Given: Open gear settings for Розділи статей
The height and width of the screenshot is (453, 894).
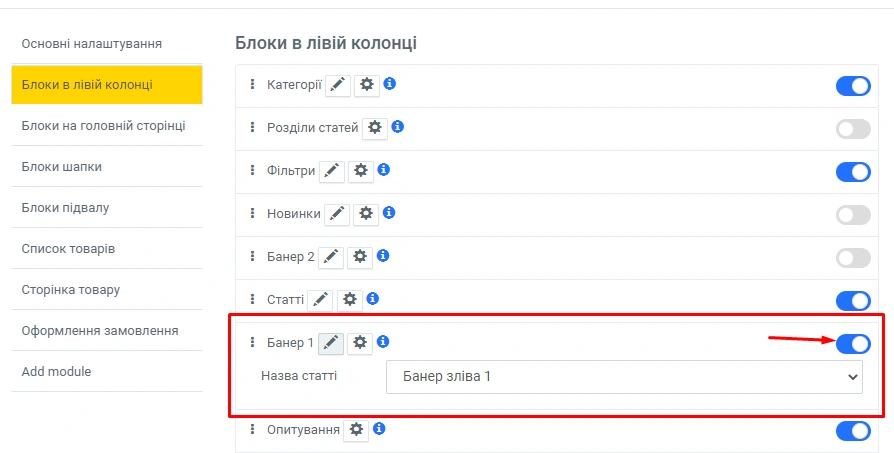Looking at the screenshot, I should (375, 128).
